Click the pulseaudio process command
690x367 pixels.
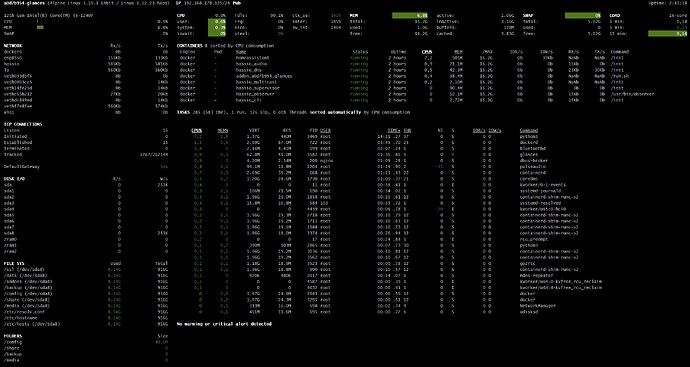(532, 167)
